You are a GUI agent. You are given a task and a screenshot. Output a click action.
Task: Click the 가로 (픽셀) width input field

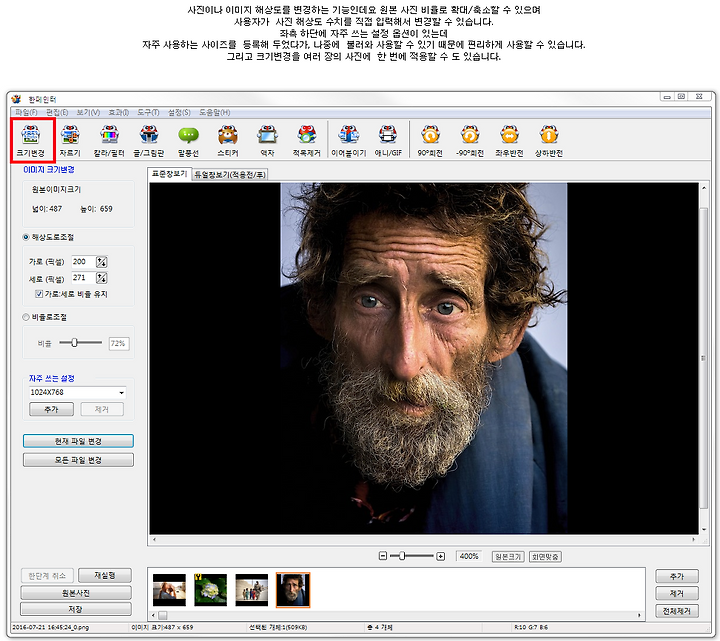(x=83, y=262)
